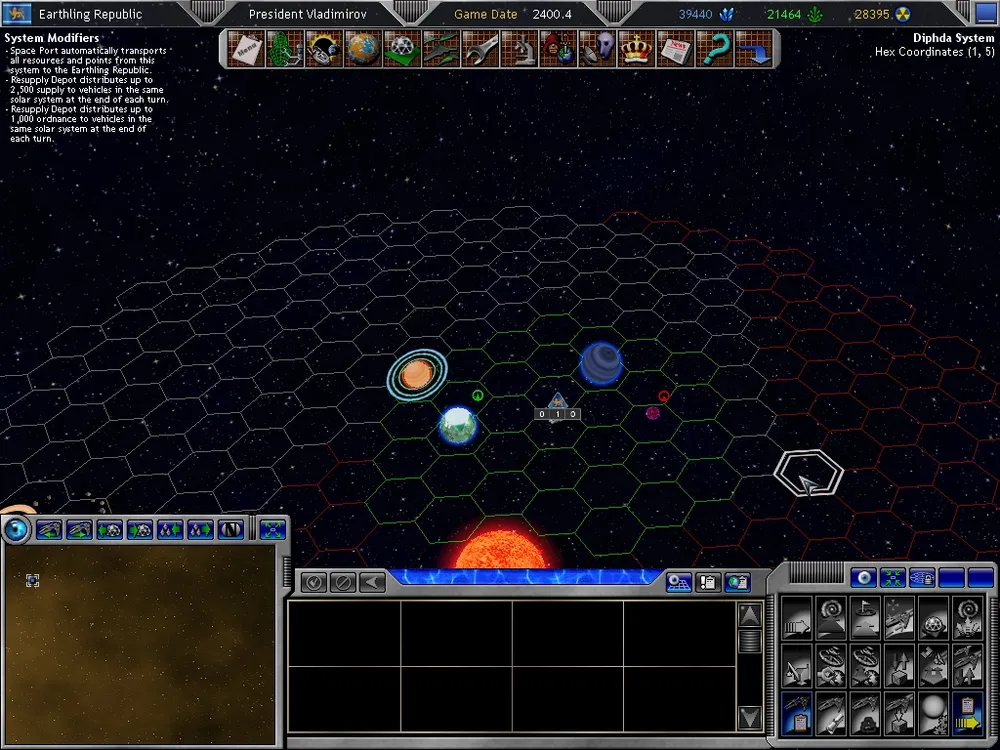
Task: Click the ribbed scrollbar thumb in item list
Action: point(750,641)
